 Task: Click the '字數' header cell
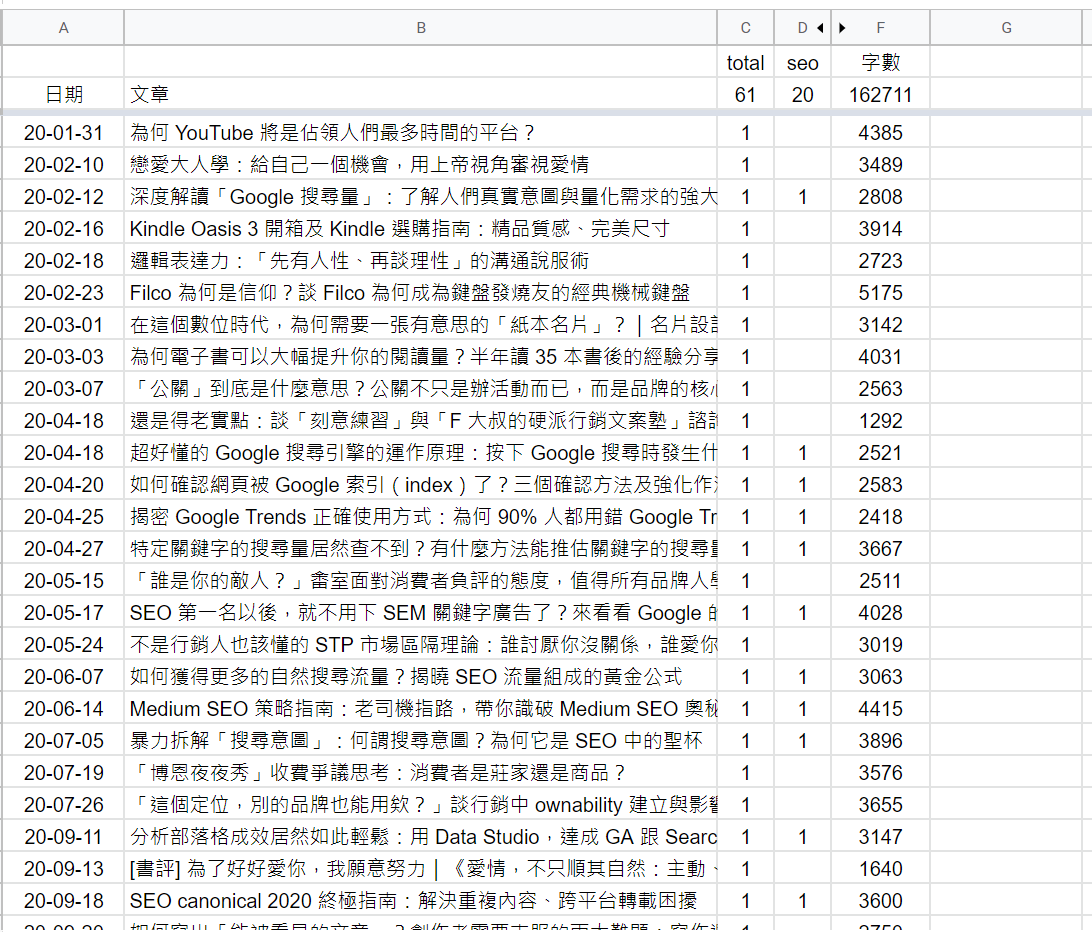pyautogui.click(x=880, y=63)
